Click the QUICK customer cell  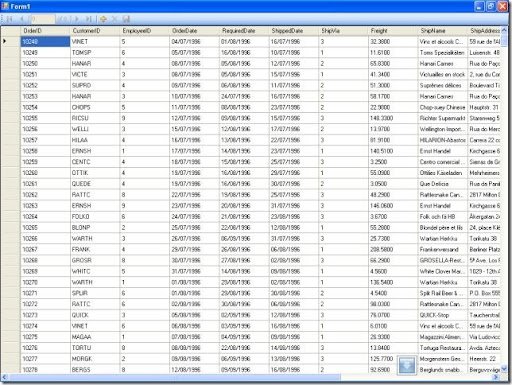(x=95, y=315)
